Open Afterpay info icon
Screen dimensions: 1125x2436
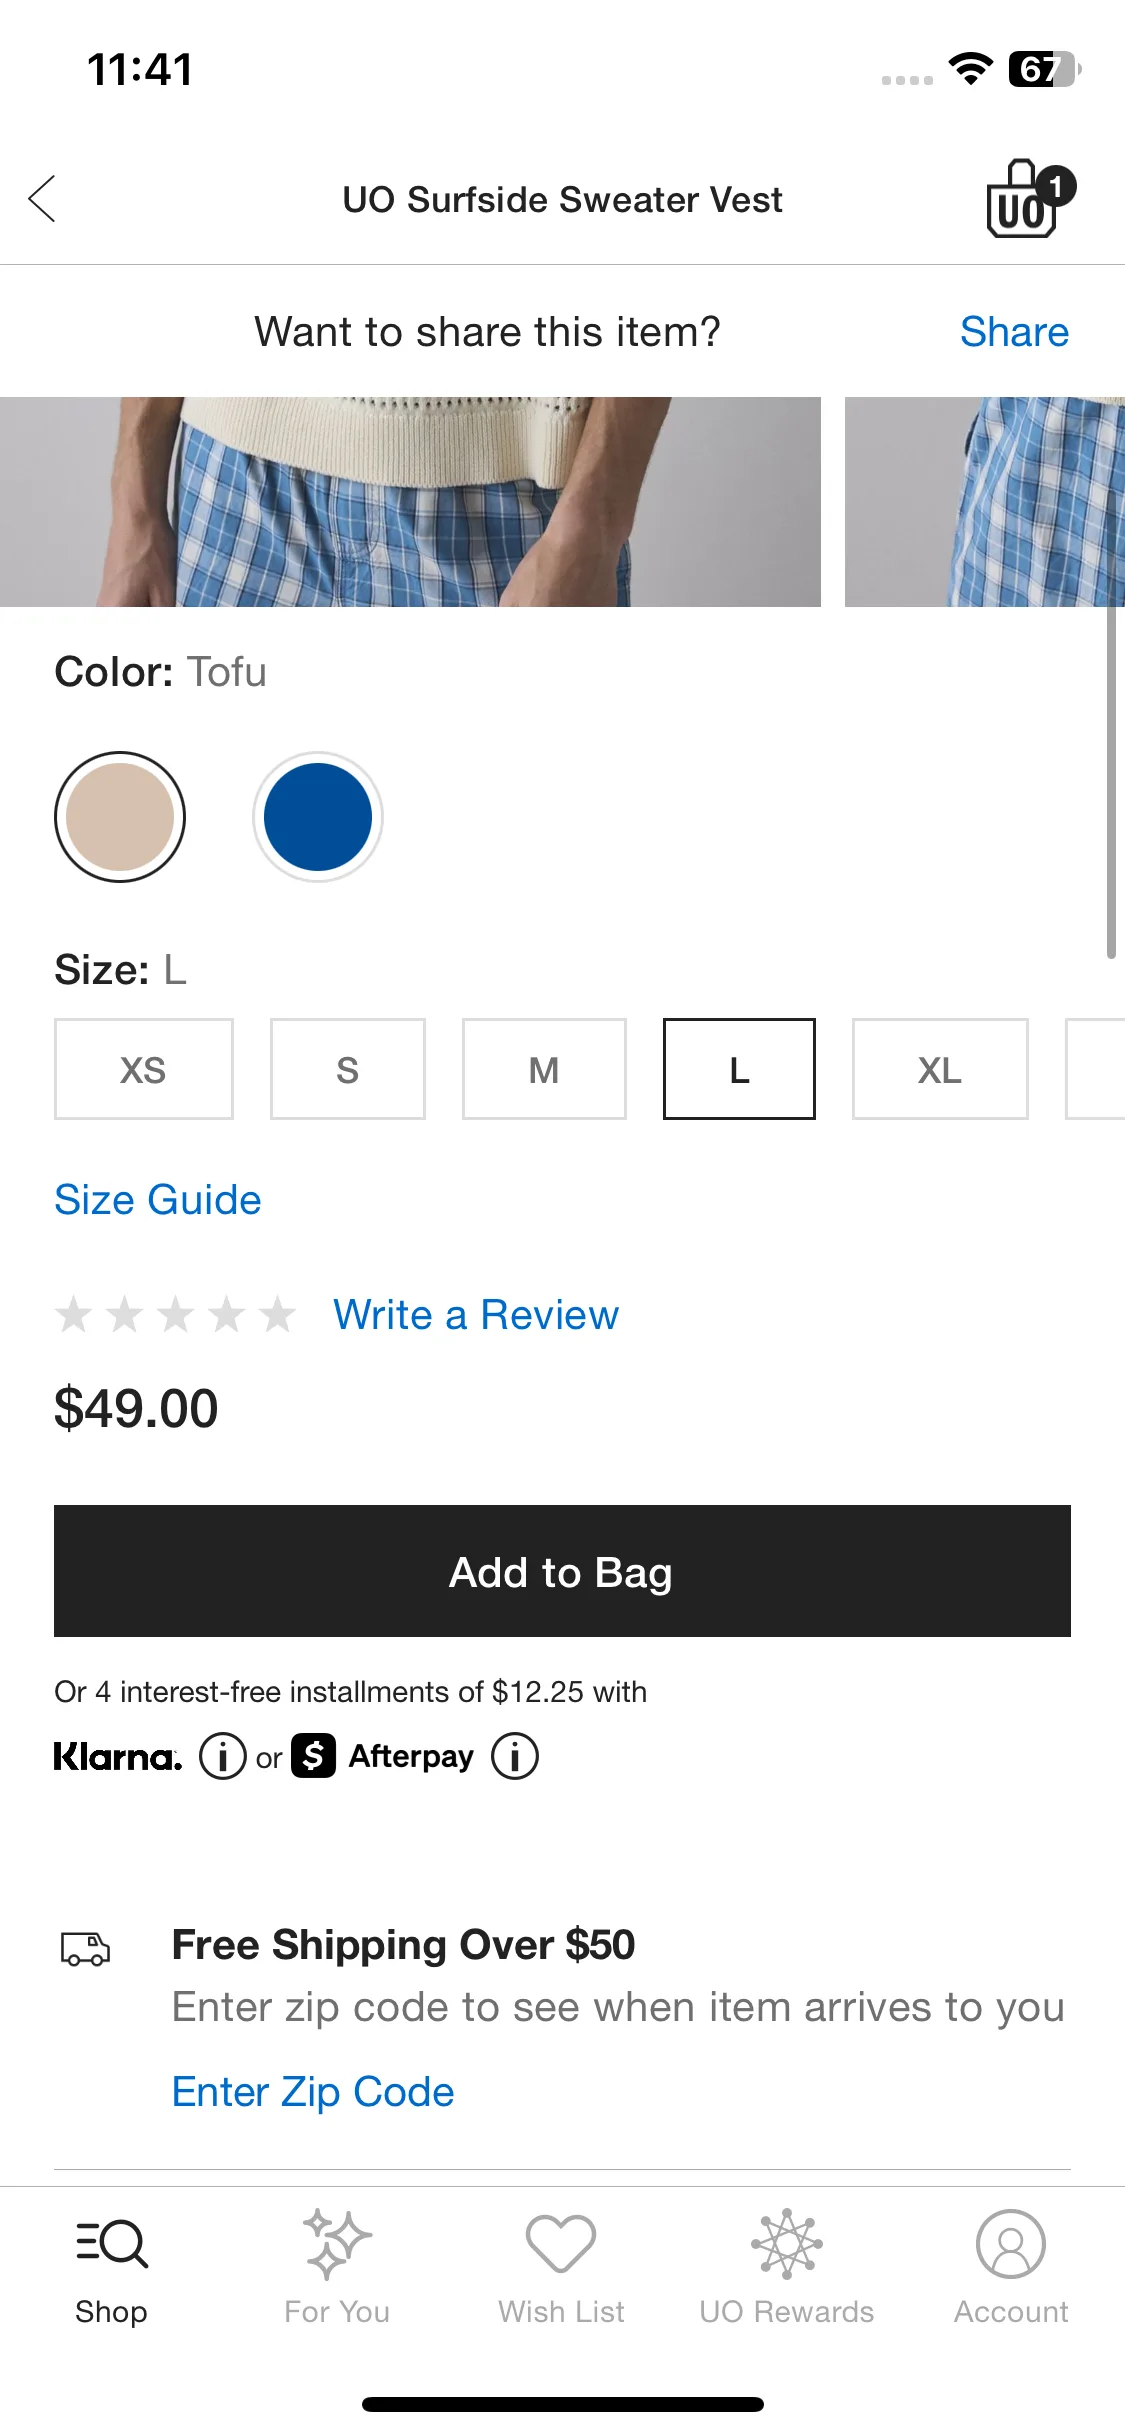point(515,1756)
